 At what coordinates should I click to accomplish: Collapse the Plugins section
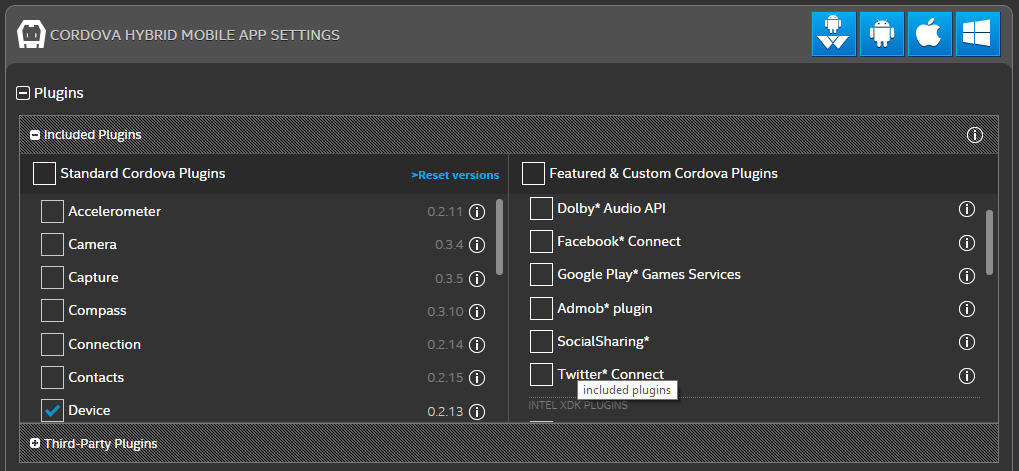[23, 94]
